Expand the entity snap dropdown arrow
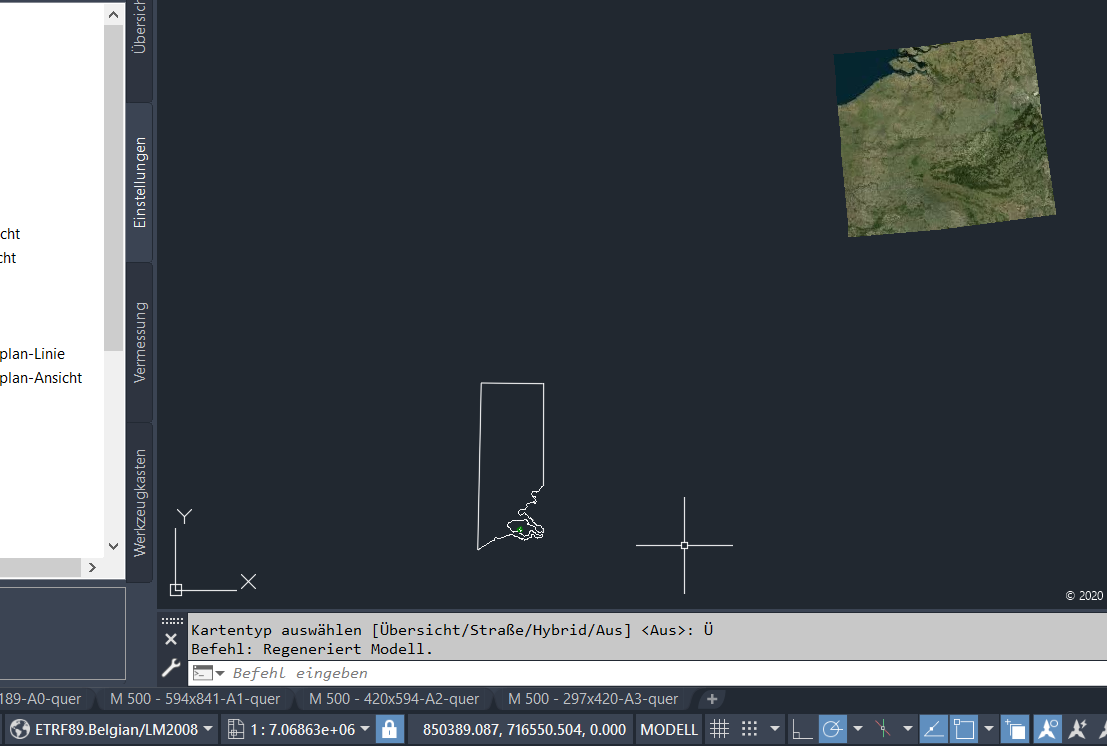 (x=908, y=728)
